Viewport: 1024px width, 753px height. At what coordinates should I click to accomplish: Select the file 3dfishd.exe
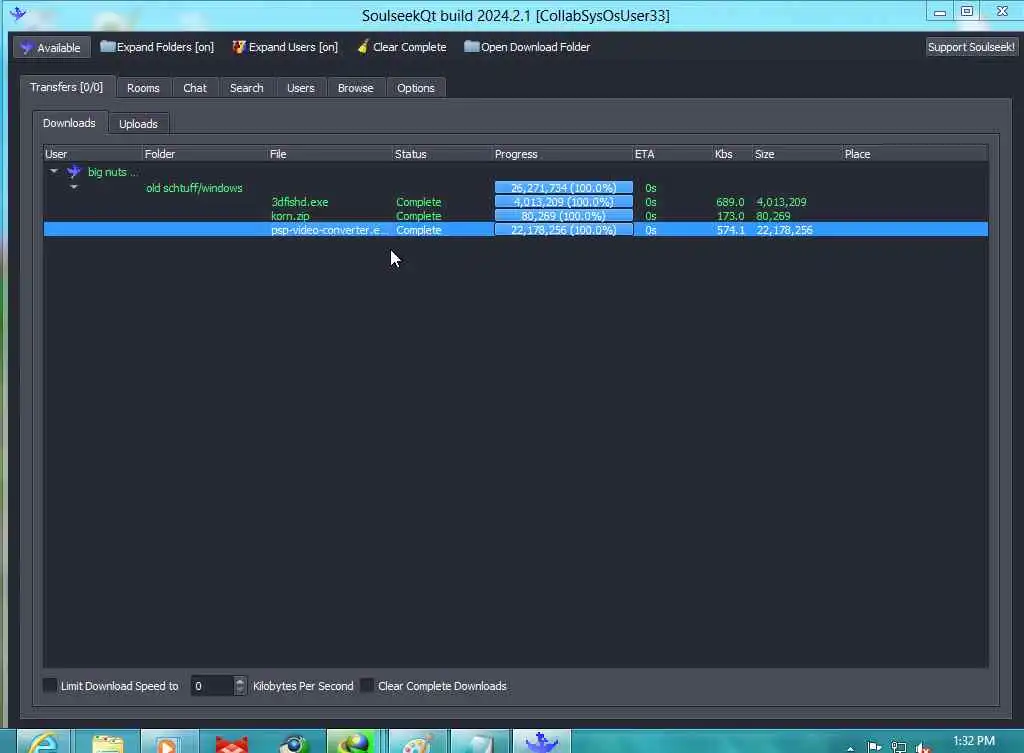pyautogui.click(x=300, y=202)
